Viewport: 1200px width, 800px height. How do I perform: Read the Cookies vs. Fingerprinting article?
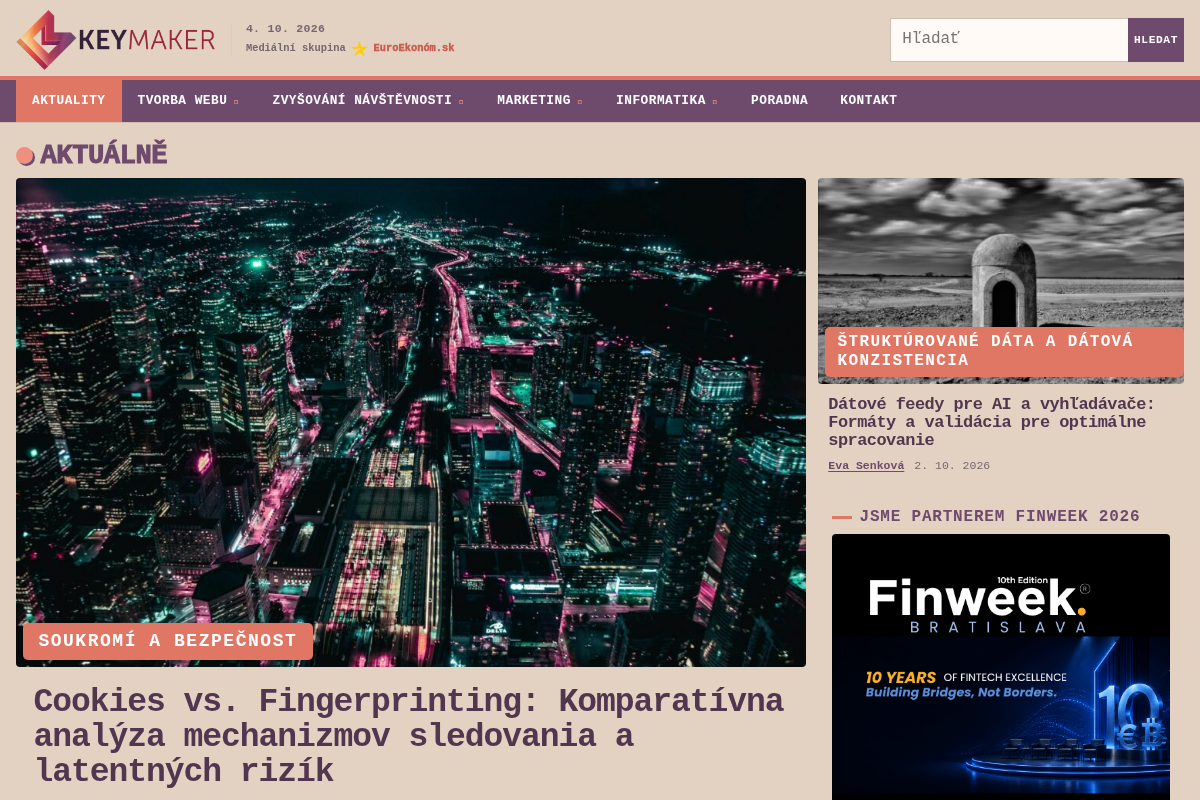[x=408, y=736]
